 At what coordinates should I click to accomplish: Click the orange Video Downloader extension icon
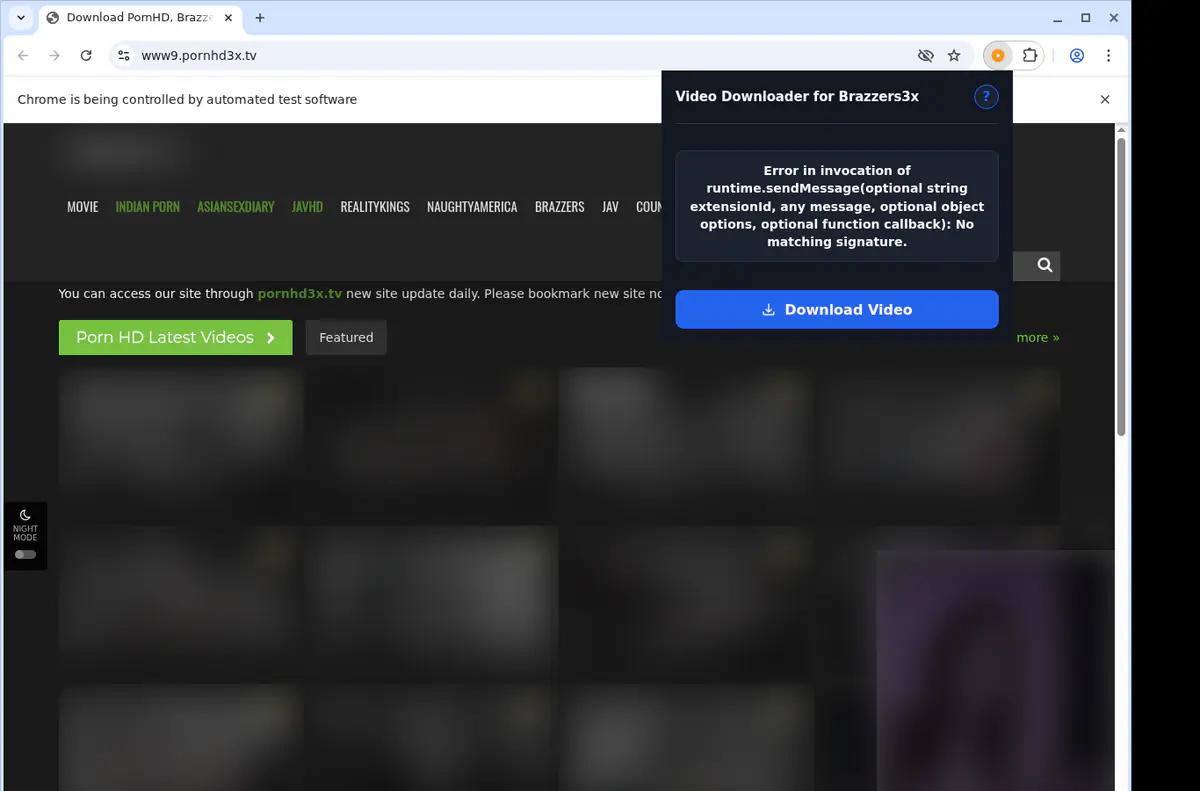point(997,56)
